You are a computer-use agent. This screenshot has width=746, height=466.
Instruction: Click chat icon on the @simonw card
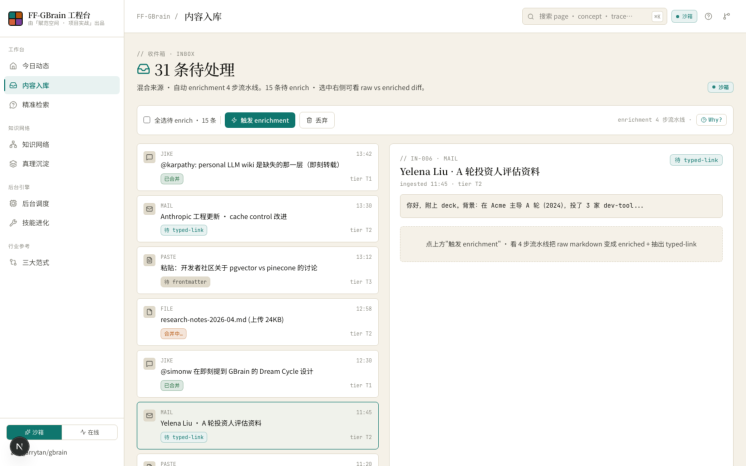coord(149,364)
